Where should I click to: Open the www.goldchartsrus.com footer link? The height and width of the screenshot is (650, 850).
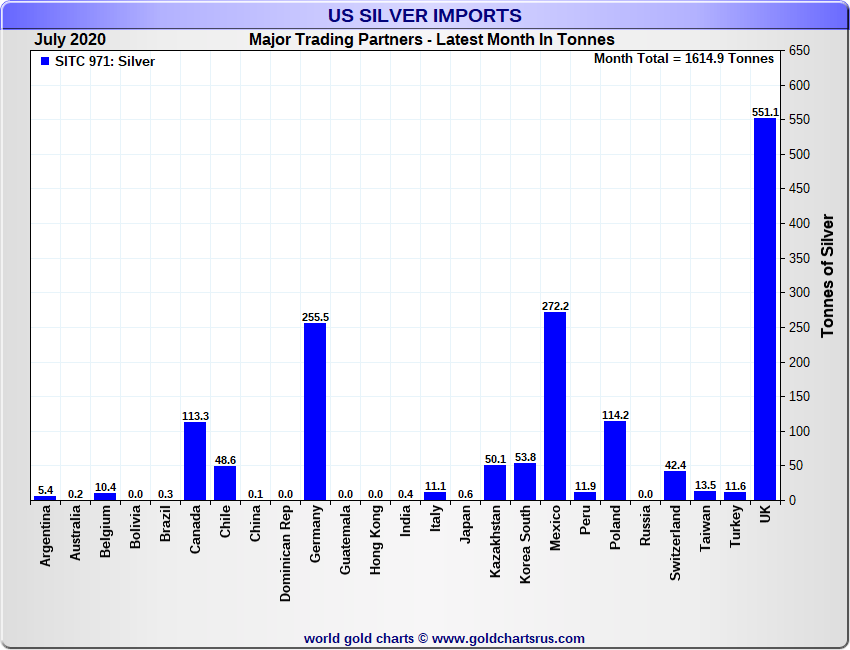(508, 638)
